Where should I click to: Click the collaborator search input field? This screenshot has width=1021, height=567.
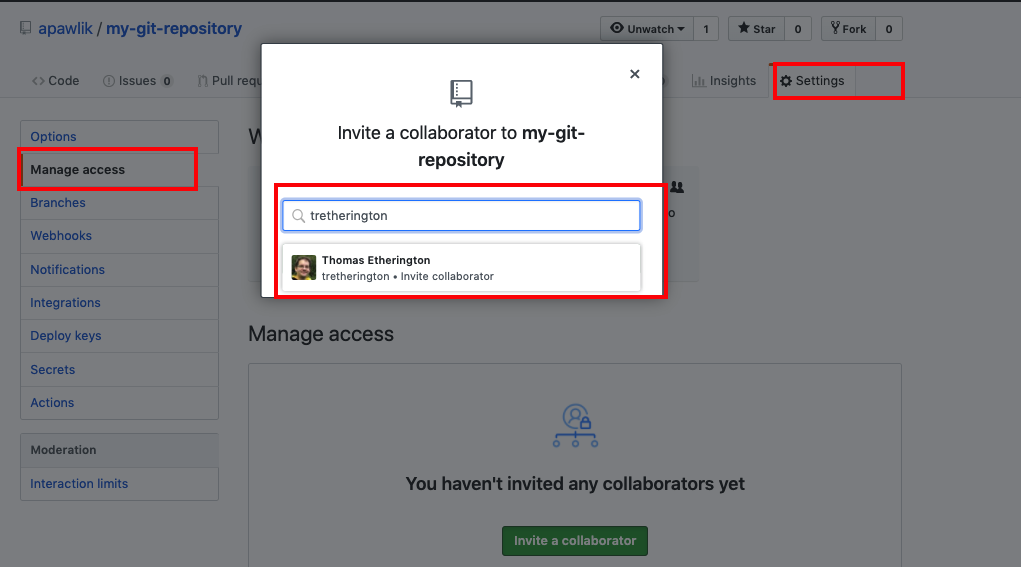462,215
